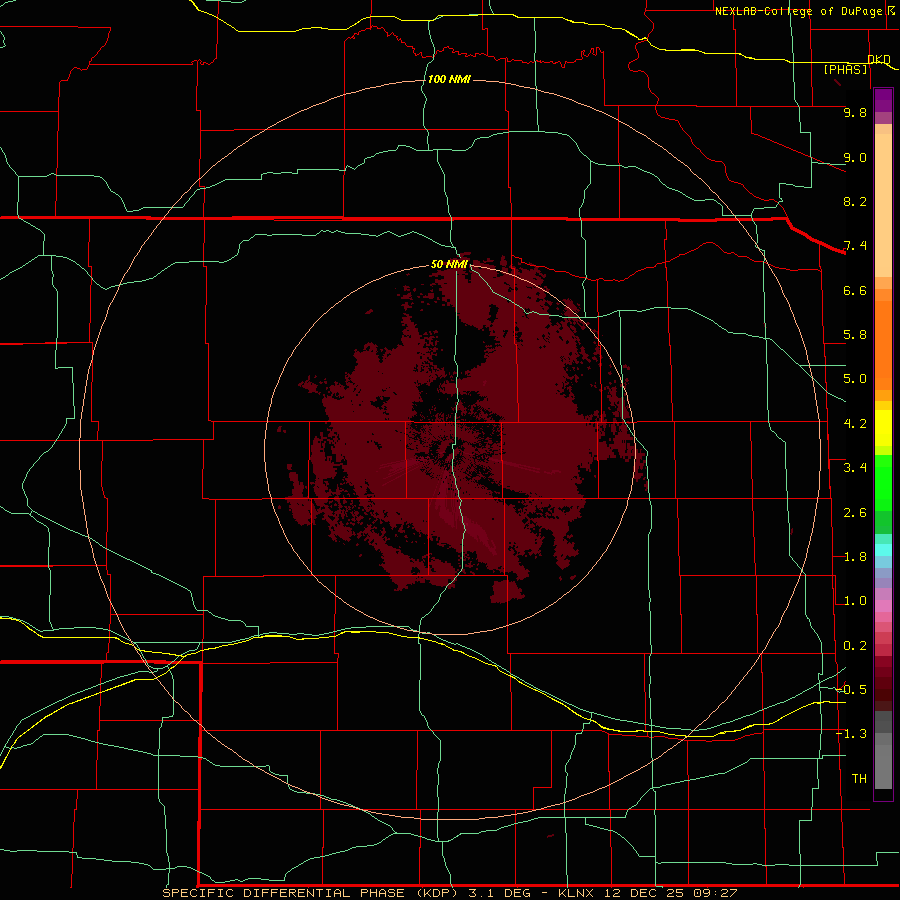Click the -0.5 value on color scale

tap(851, 690)
